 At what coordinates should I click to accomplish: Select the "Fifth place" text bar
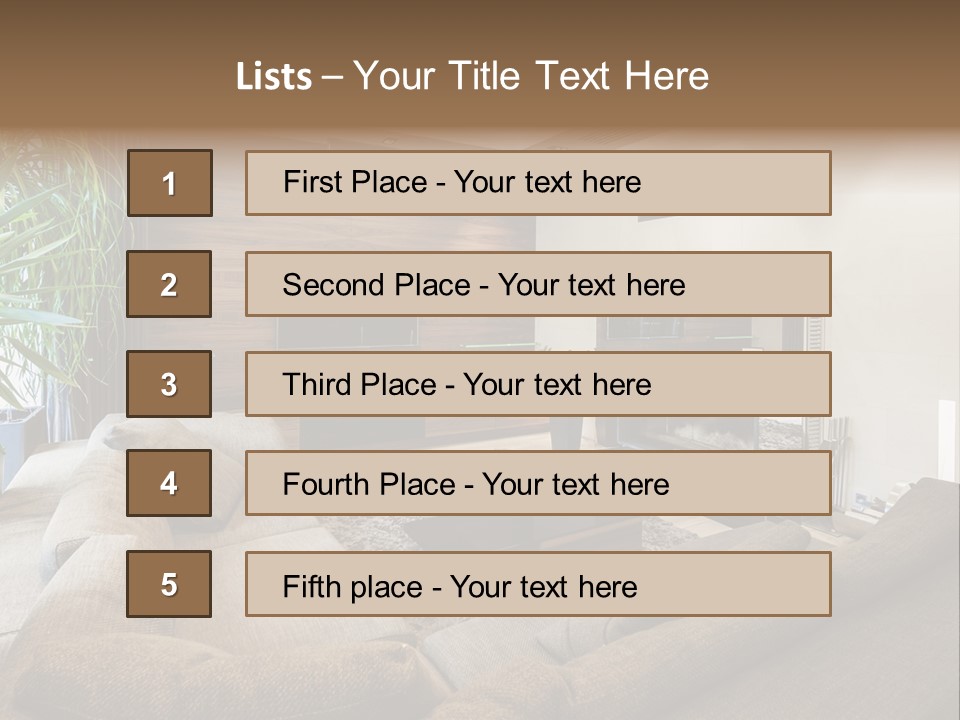(538, 584)
